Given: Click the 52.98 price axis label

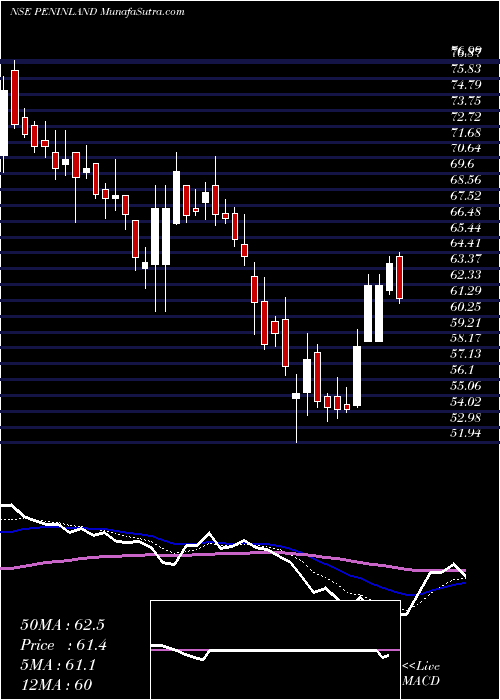Looking at the screenshot, I should tap(466, 417).
